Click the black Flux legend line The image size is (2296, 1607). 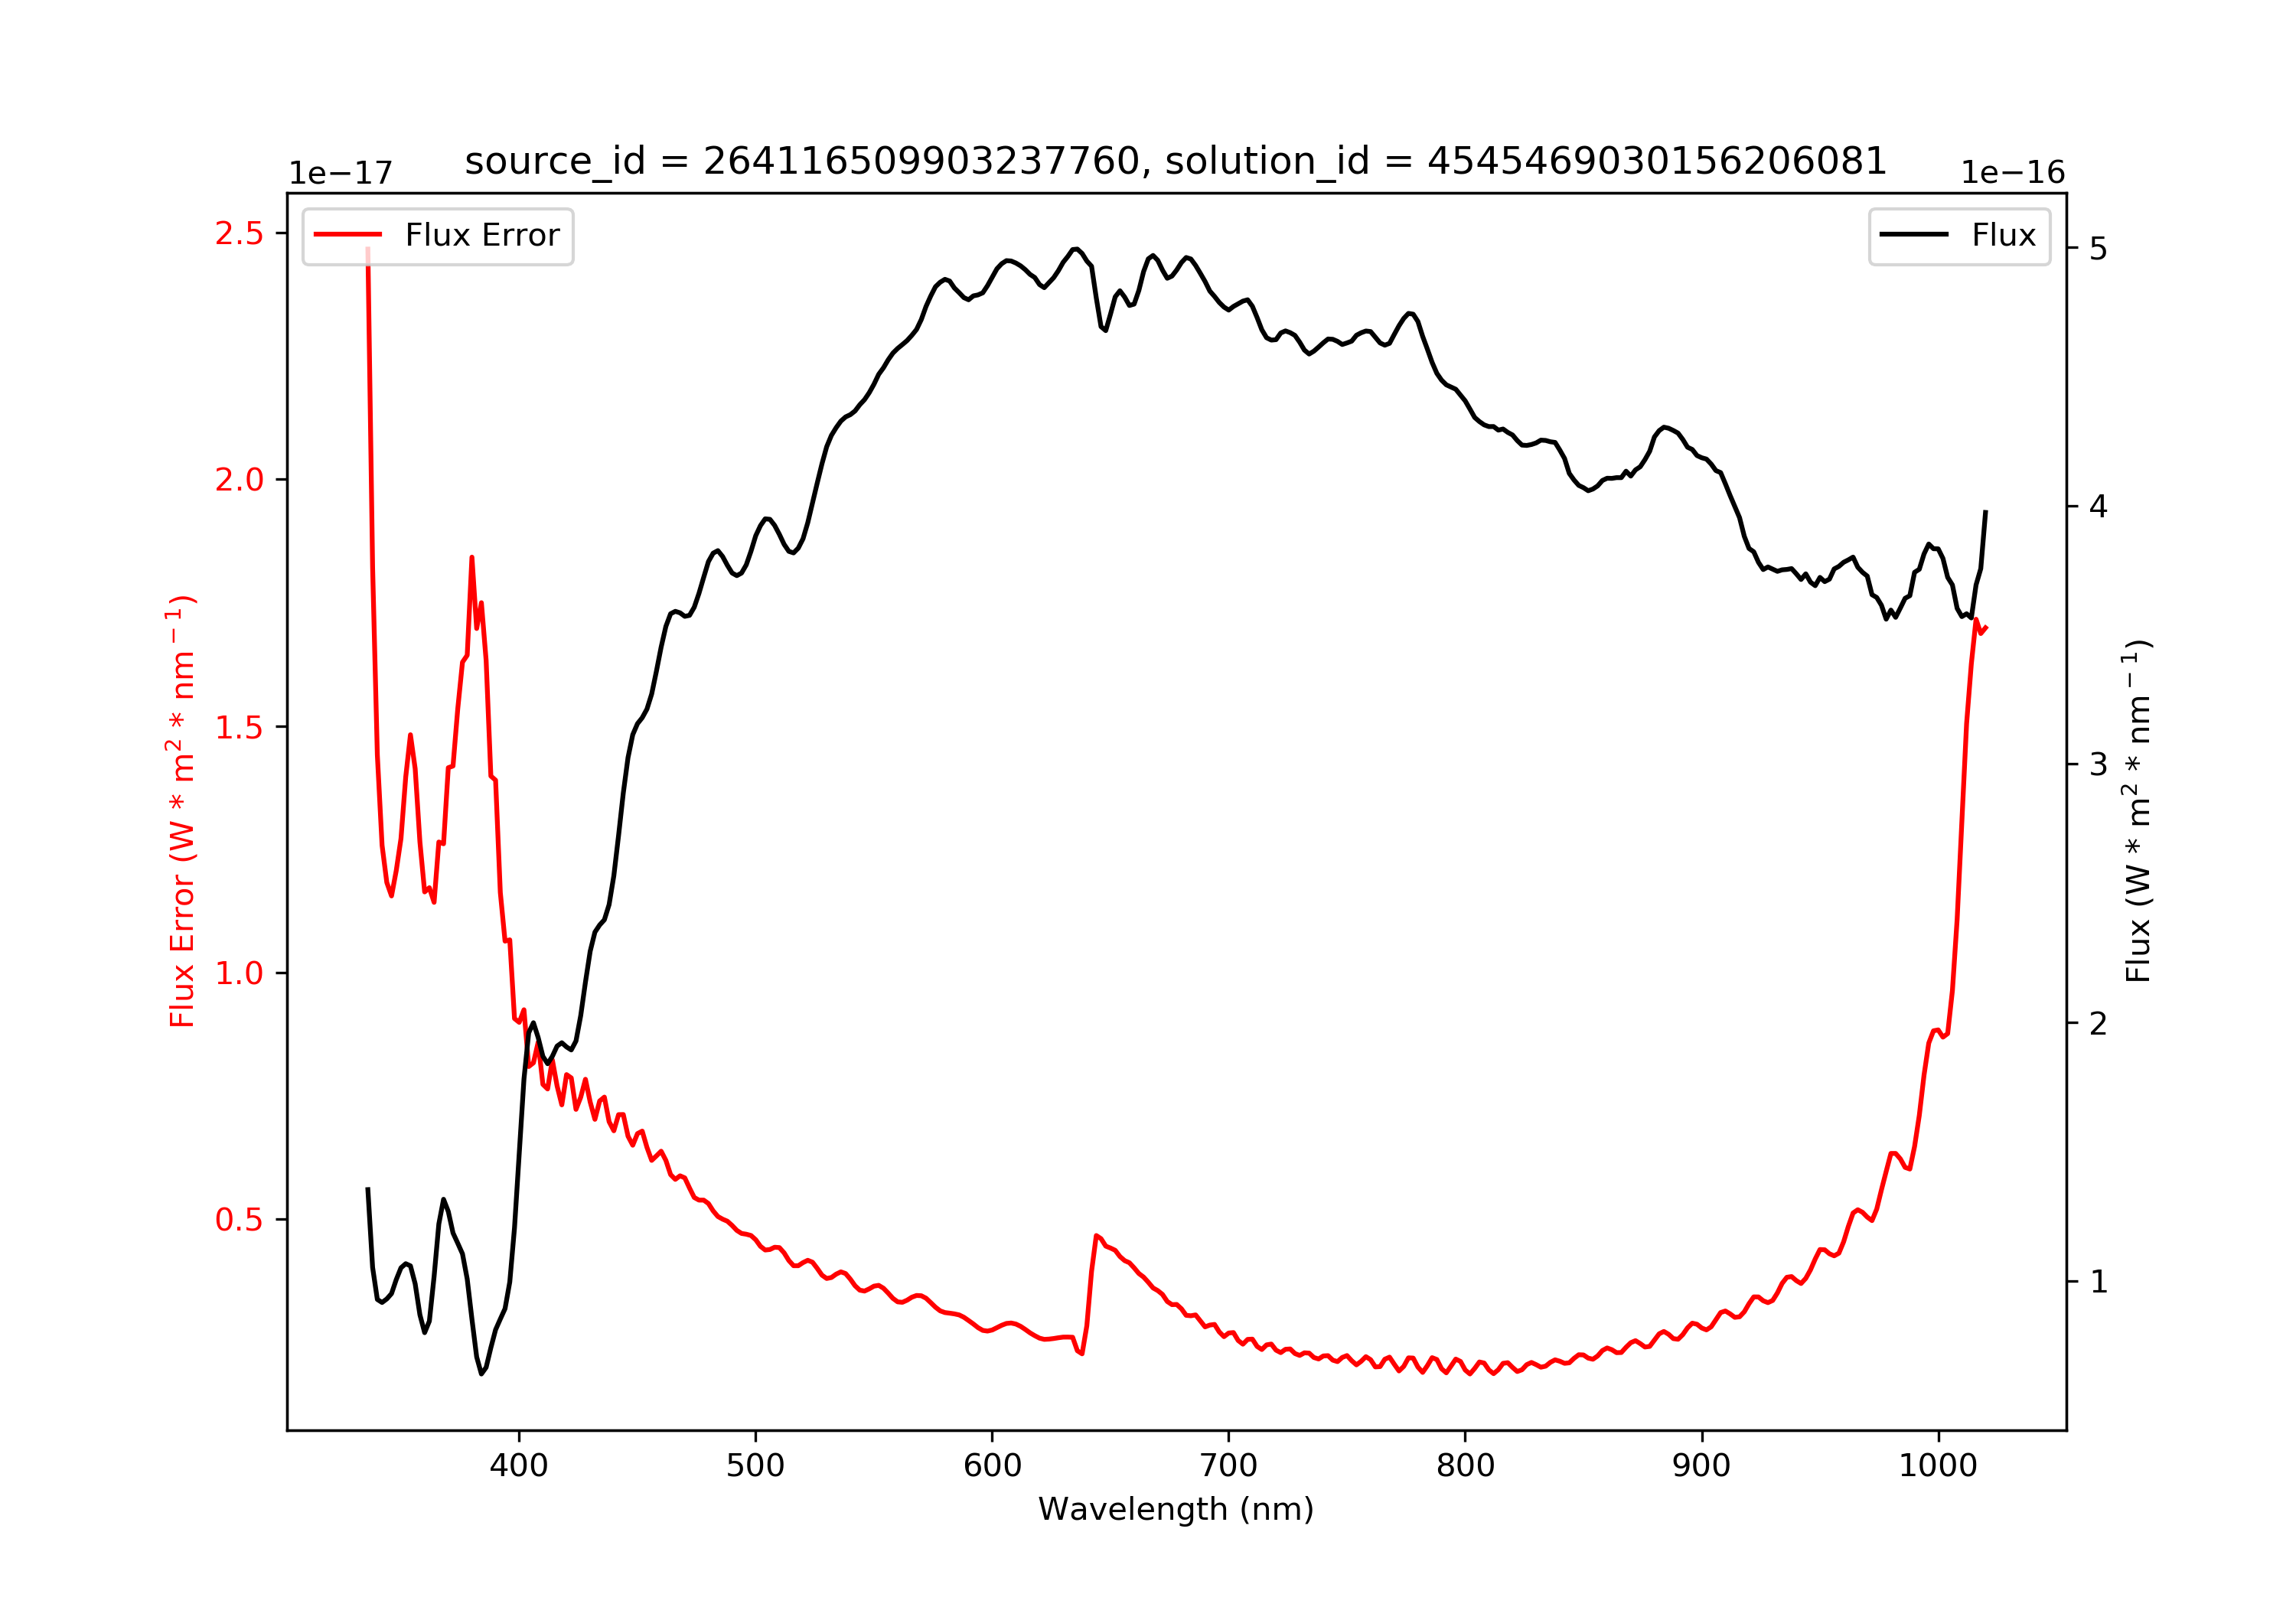pos(1914,235)
